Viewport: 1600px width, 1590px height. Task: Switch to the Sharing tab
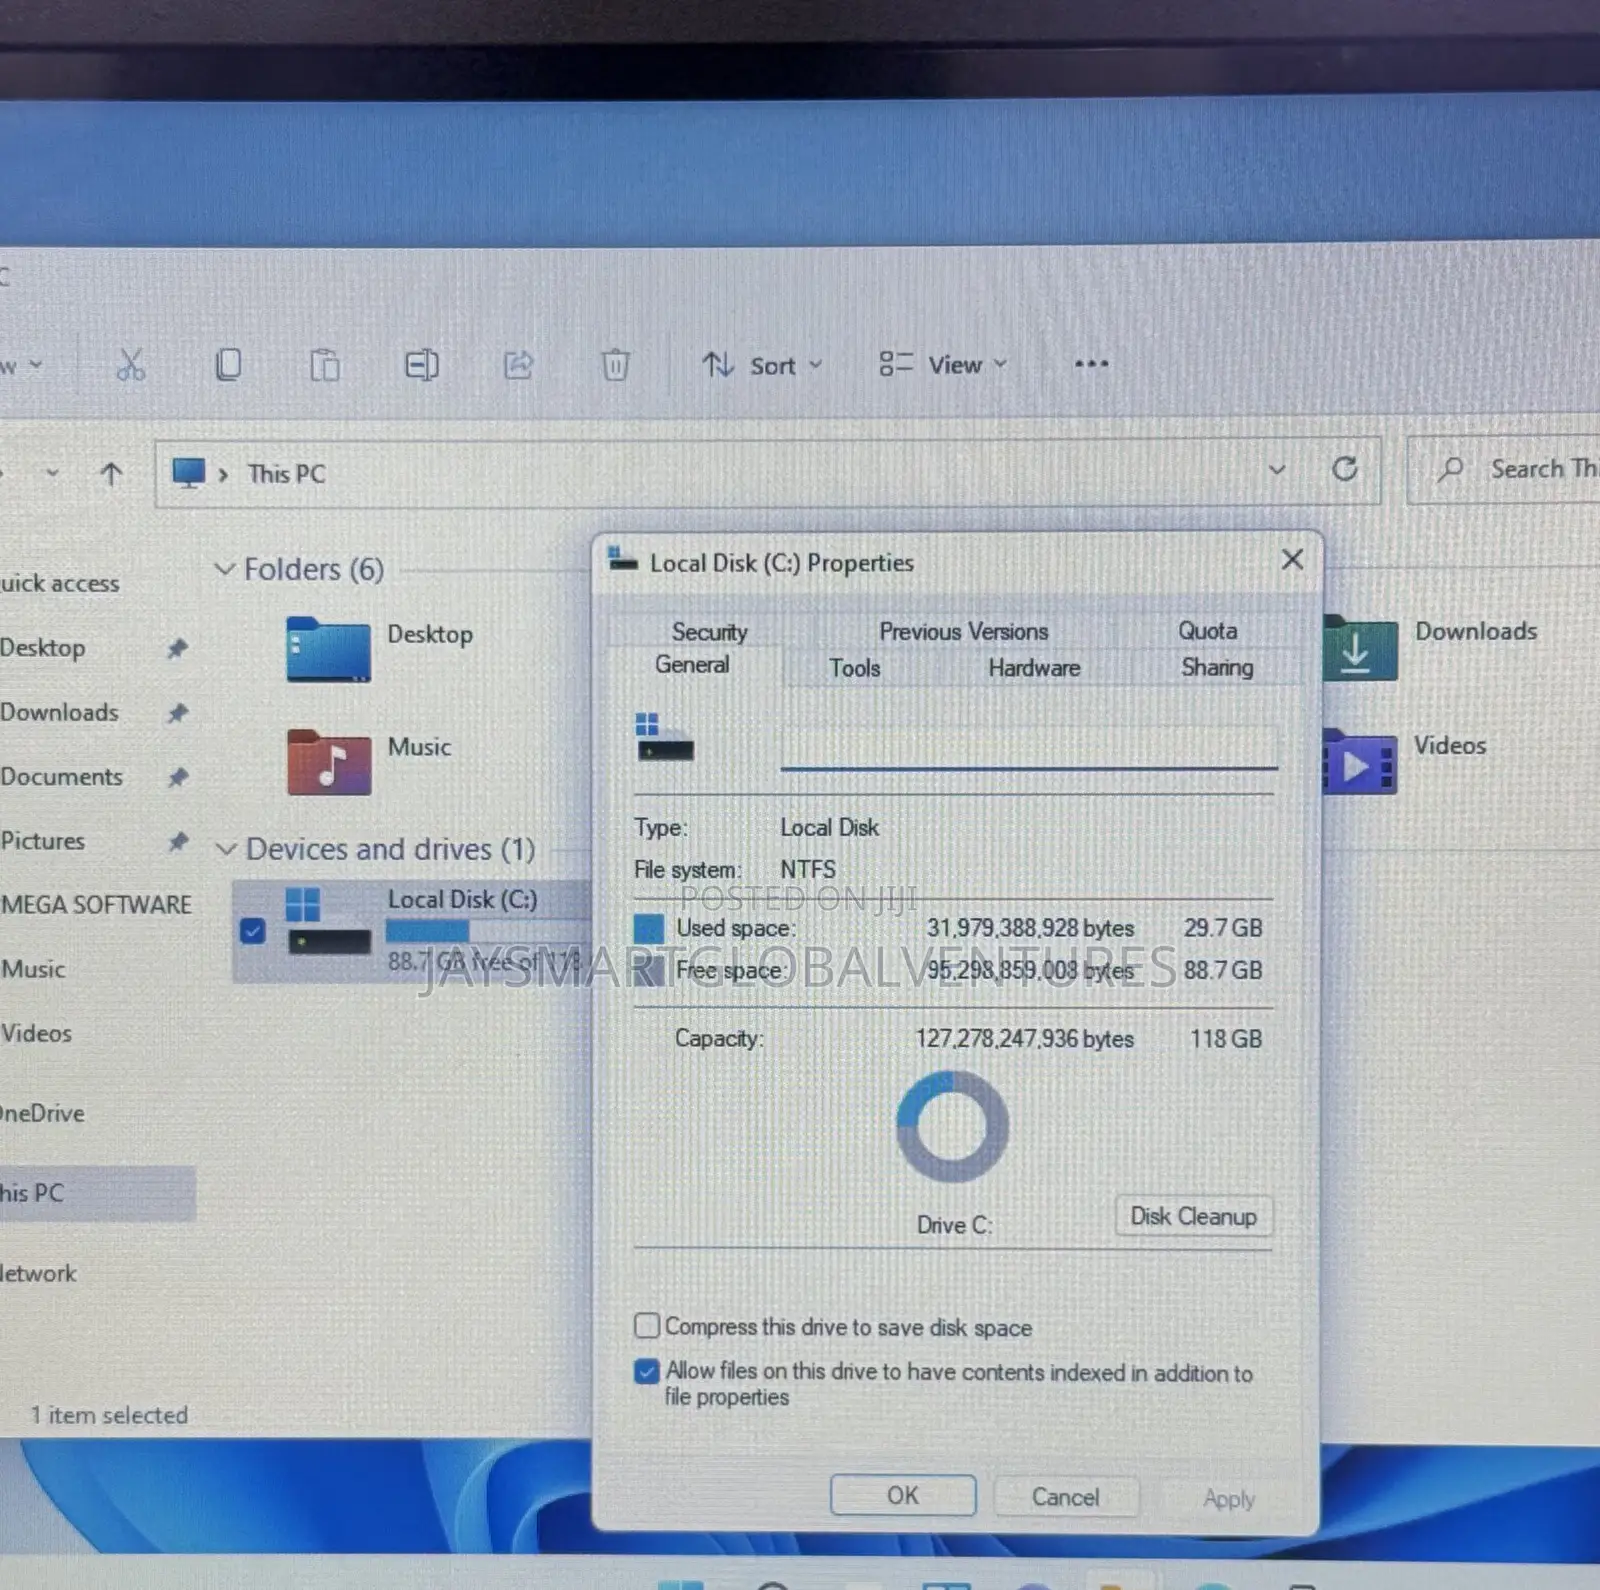click(x=1217, y=667)
